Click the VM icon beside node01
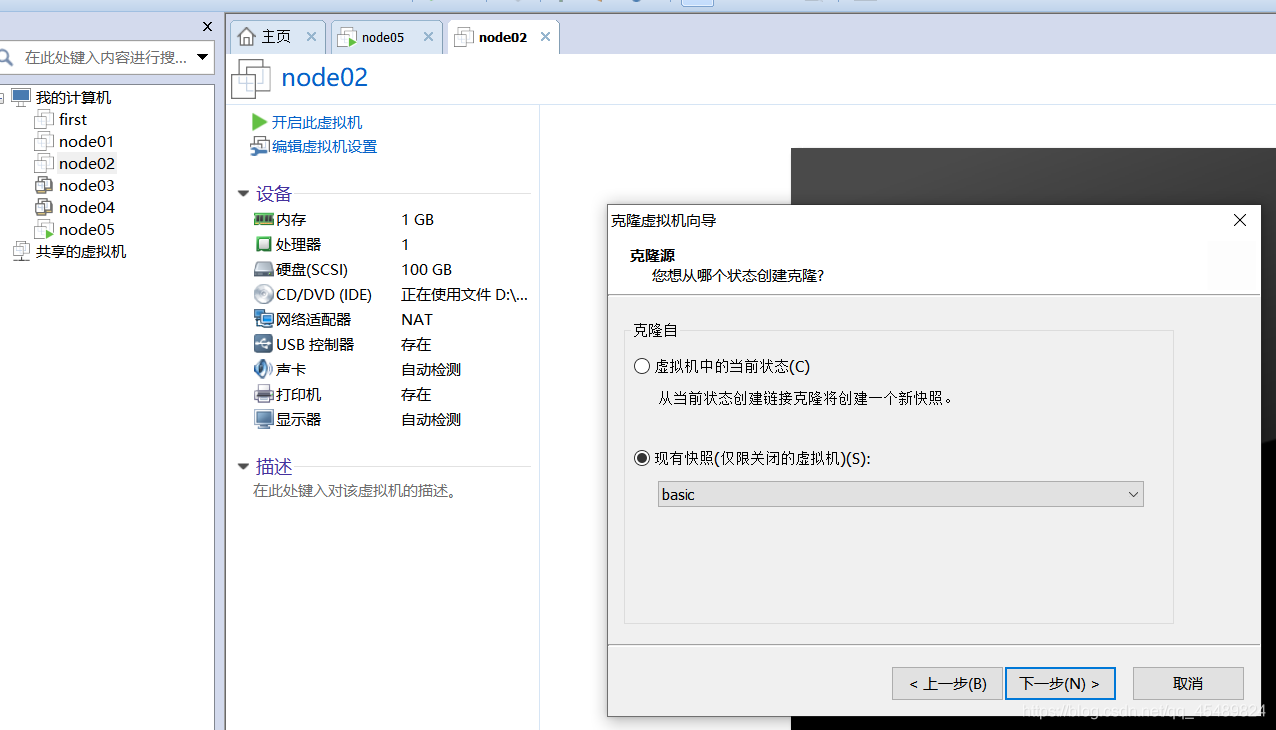 point(44,141)
